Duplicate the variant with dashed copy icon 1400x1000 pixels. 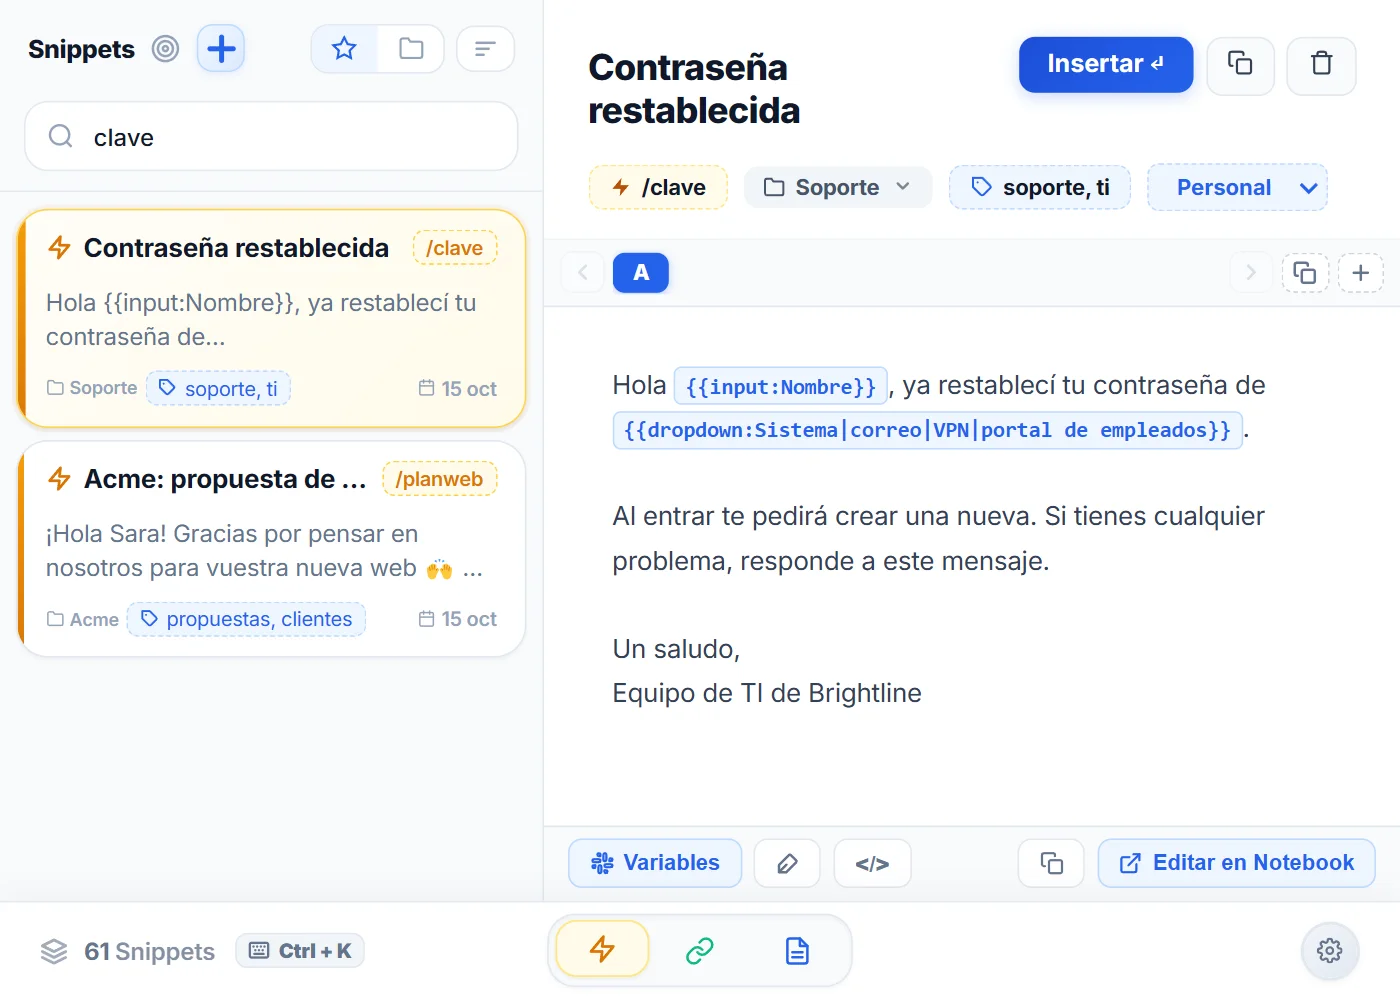click(1305, 272)
